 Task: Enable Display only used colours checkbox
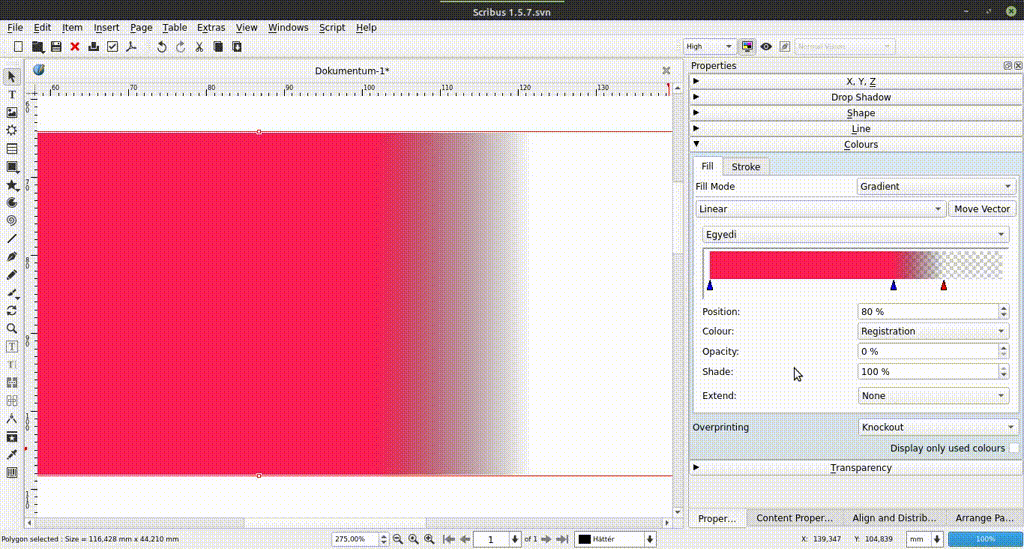[1014, 449]
